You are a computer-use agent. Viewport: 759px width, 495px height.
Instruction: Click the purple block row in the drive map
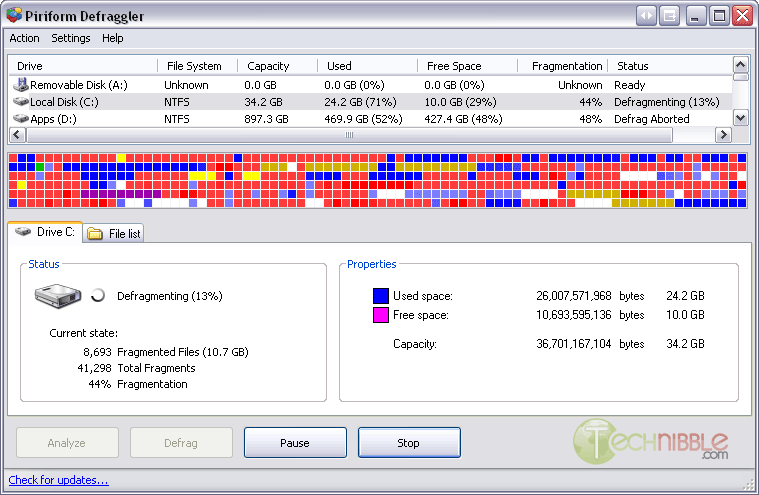121,194
